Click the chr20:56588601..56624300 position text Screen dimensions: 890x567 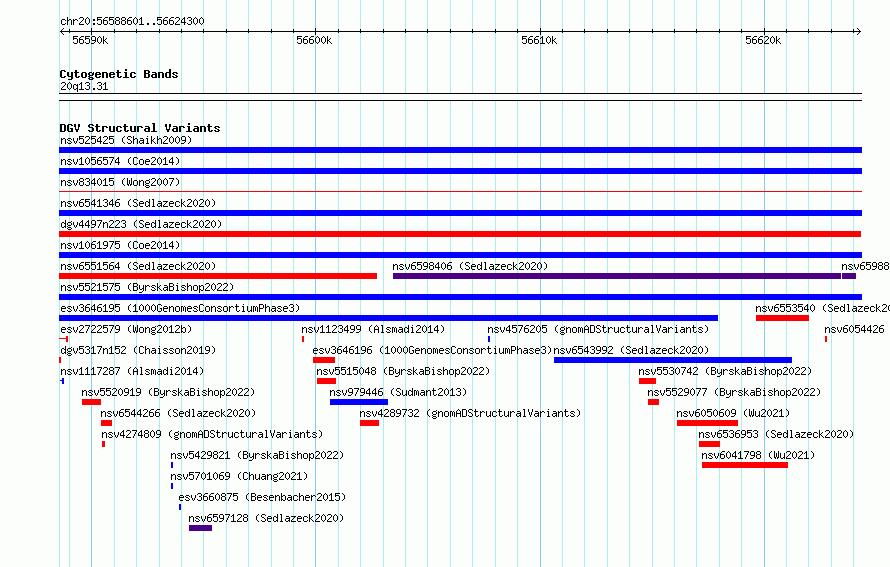132,21
